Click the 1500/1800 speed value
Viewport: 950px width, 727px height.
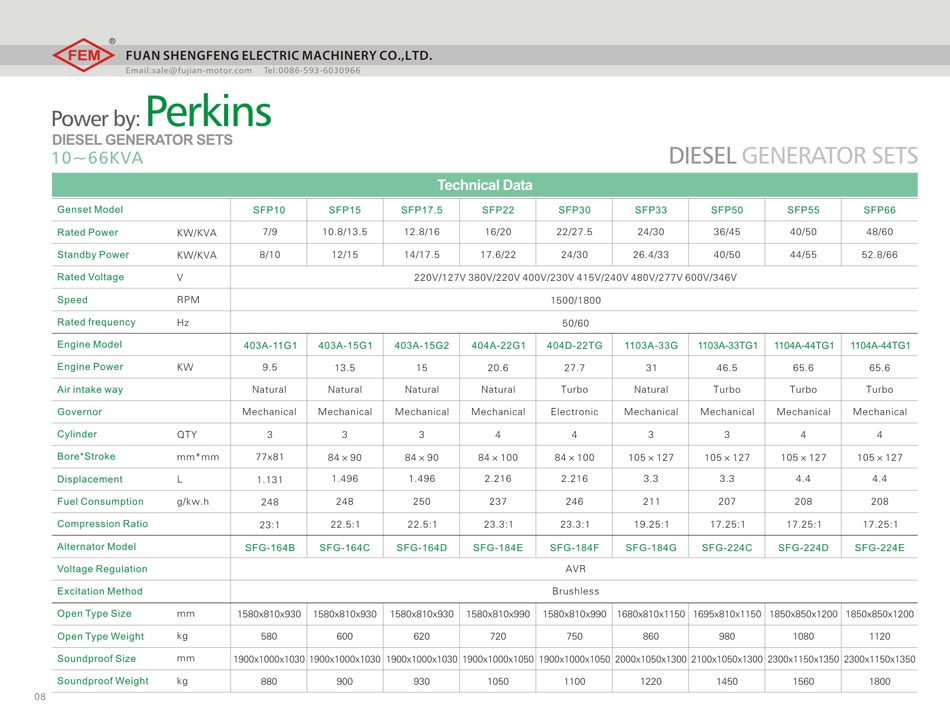coord(576,300)
